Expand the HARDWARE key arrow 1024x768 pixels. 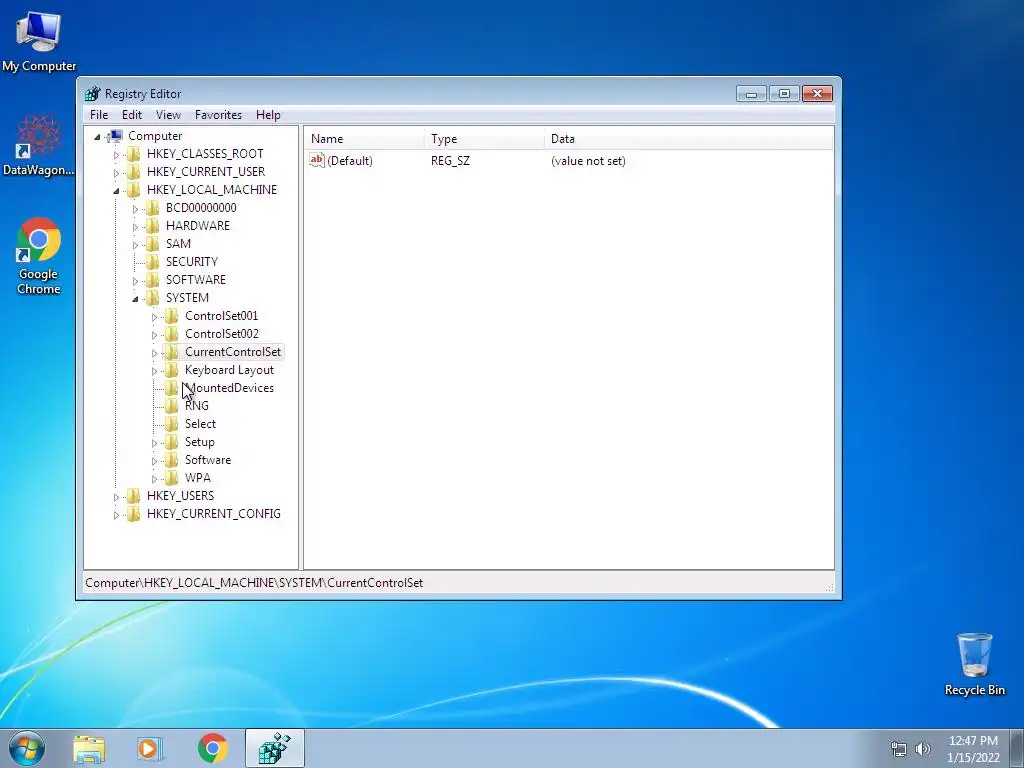pos(135,227)
